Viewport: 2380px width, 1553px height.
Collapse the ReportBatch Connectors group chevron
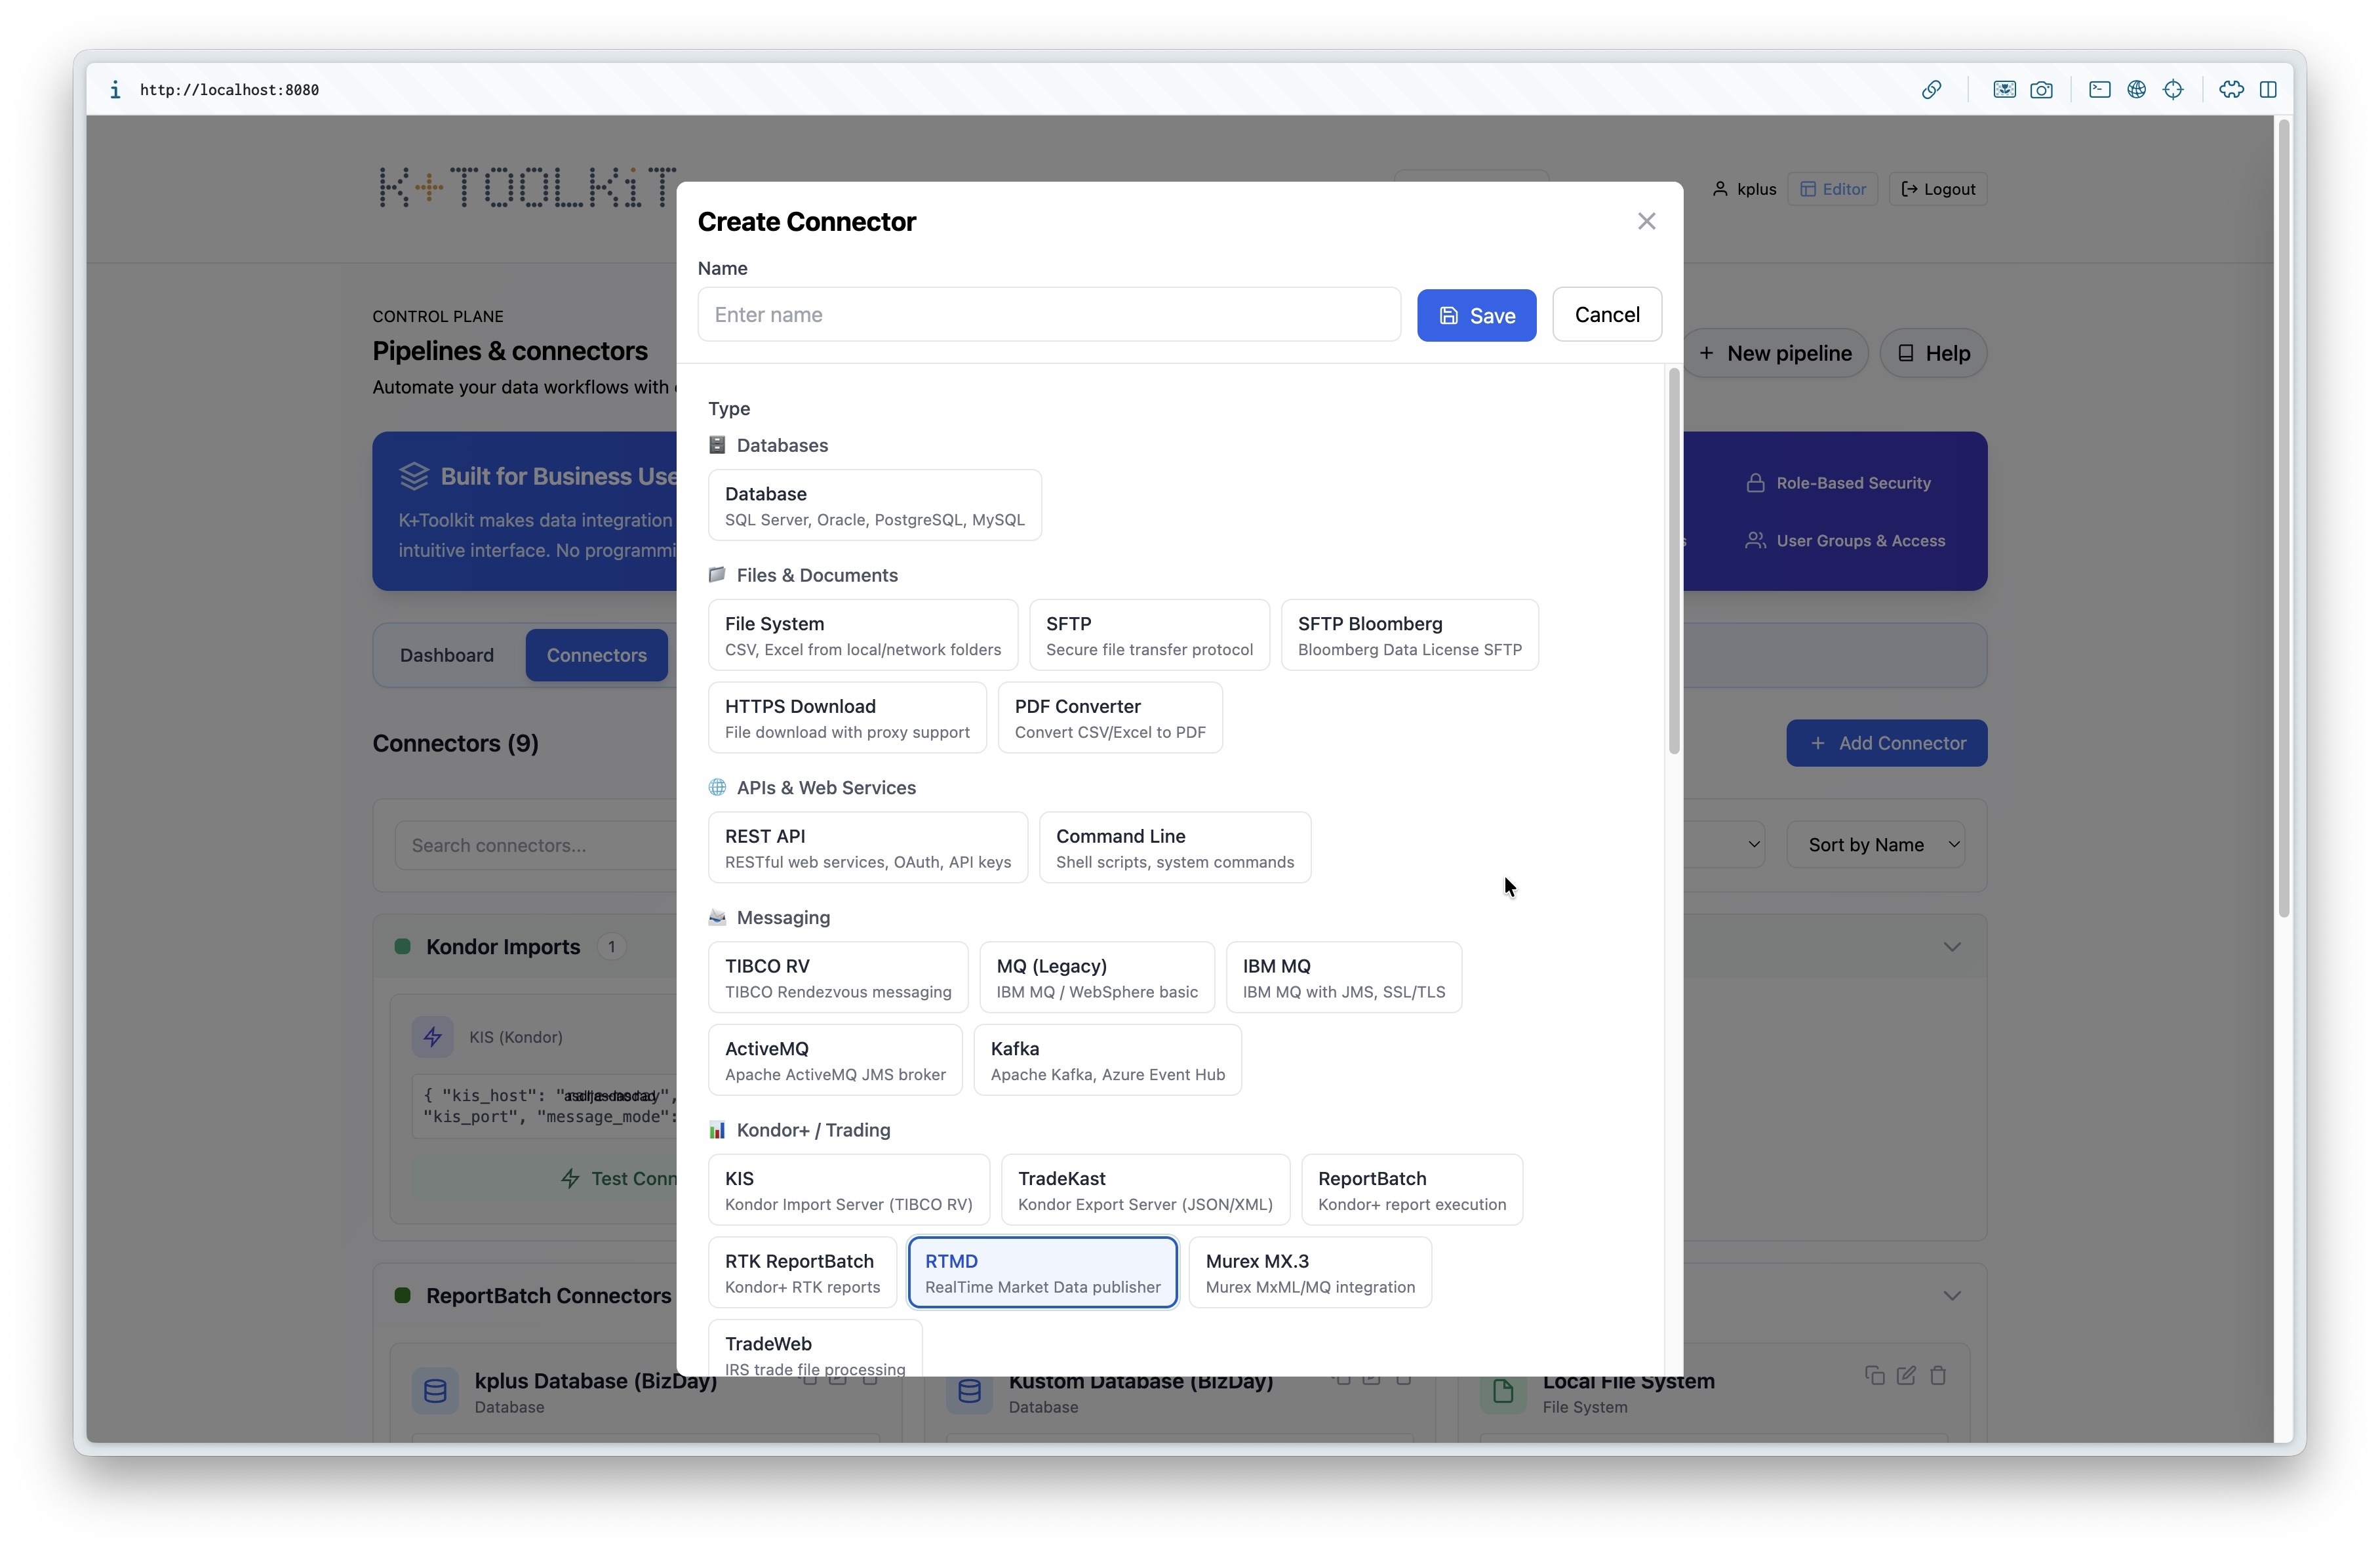pos(1951,1295)
